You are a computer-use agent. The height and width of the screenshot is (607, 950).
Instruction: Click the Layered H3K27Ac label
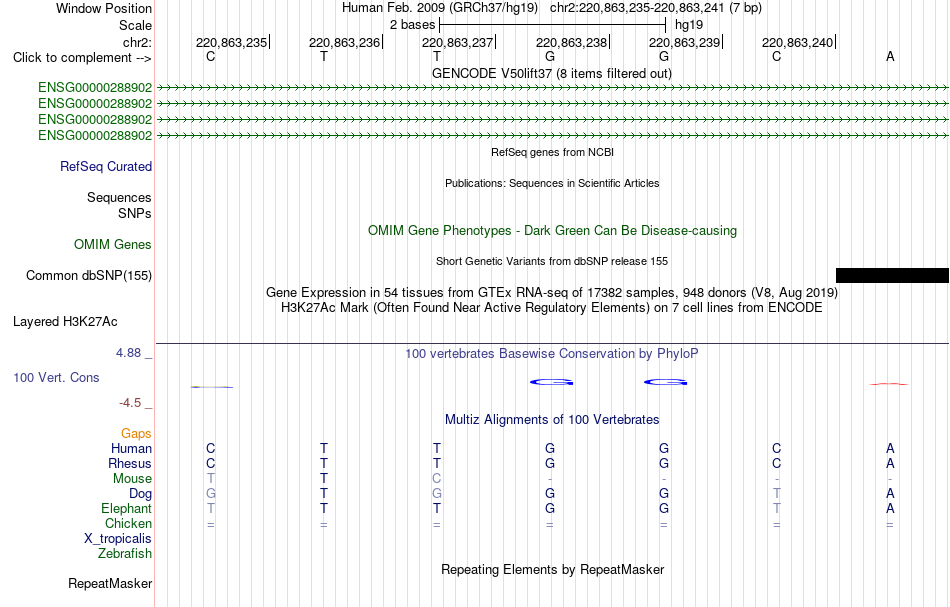tap(65, 322)
